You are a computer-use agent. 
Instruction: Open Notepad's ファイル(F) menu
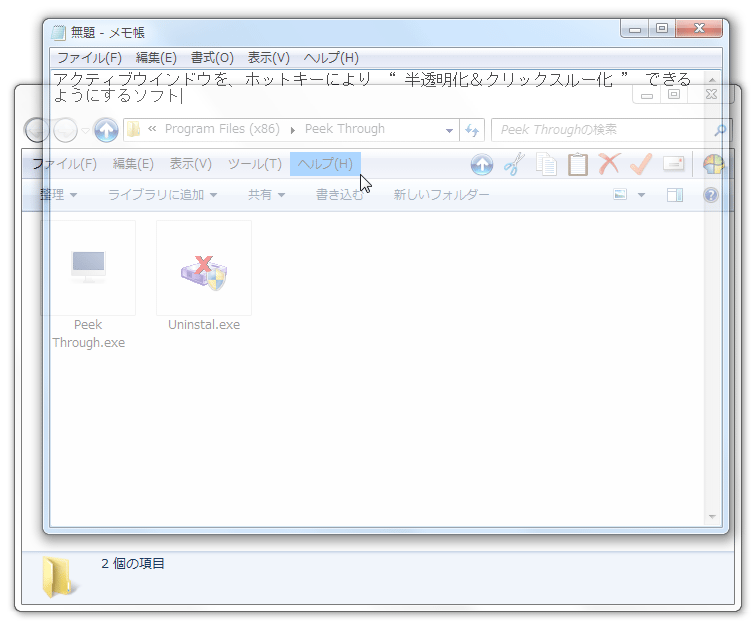(x=89, y=58)
